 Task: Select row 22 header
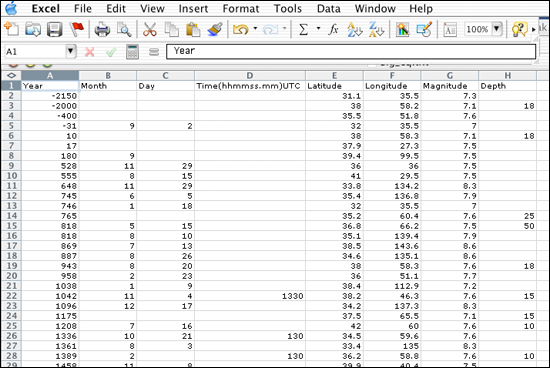[11, 296]
